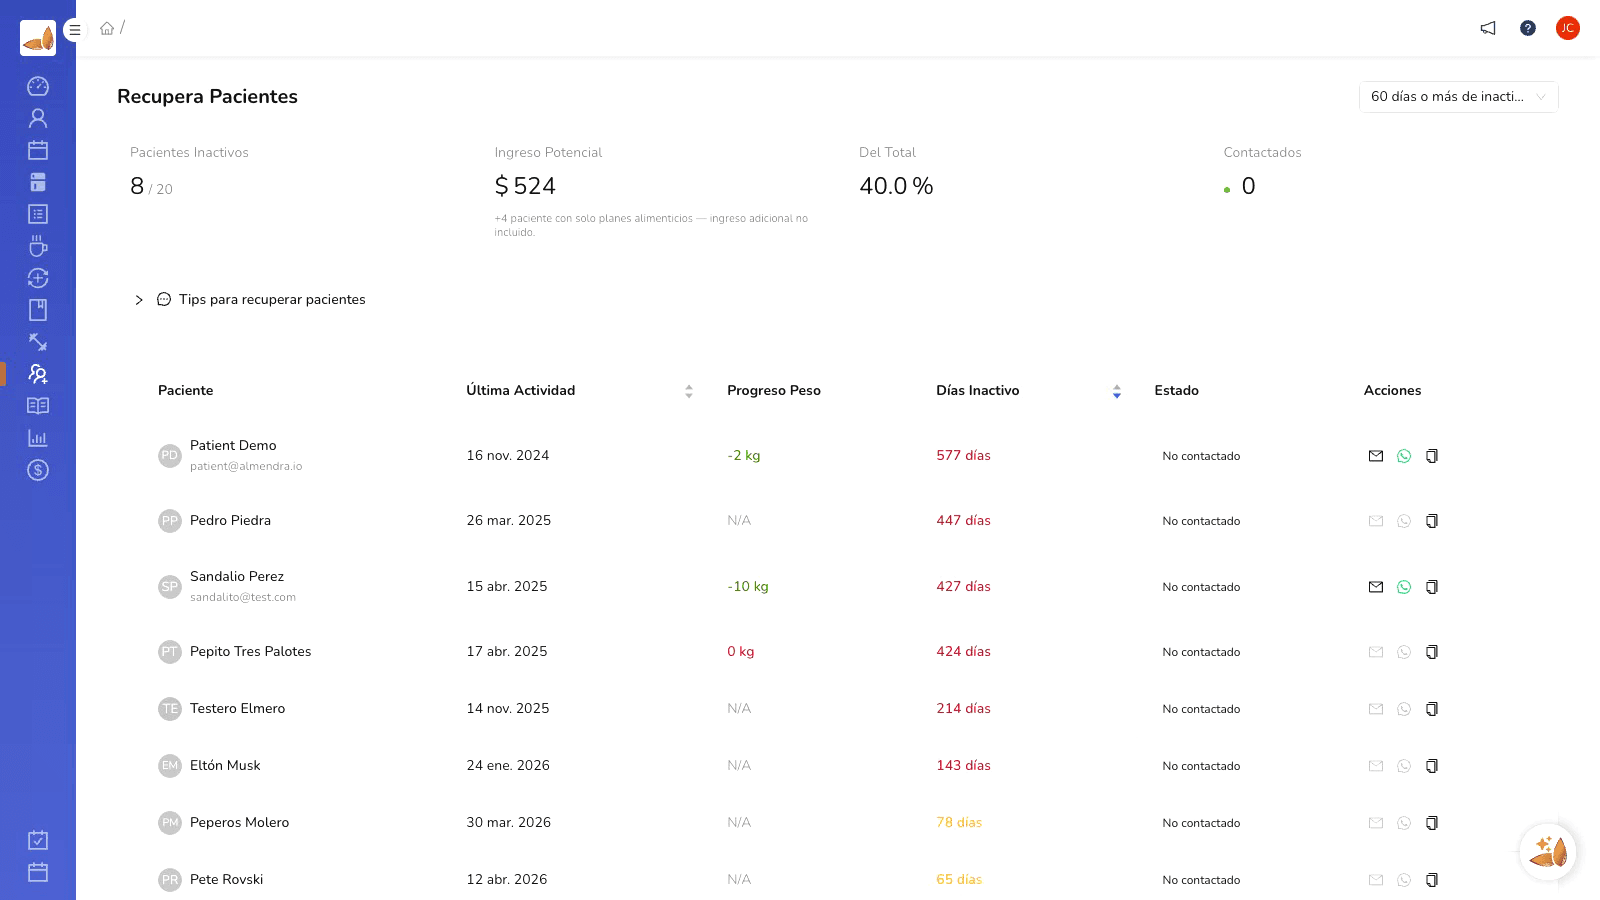Click the -10 kg weight progress
Viewport: 1600px width, 900px height.
pyautogui.click(x=748, y=587)
